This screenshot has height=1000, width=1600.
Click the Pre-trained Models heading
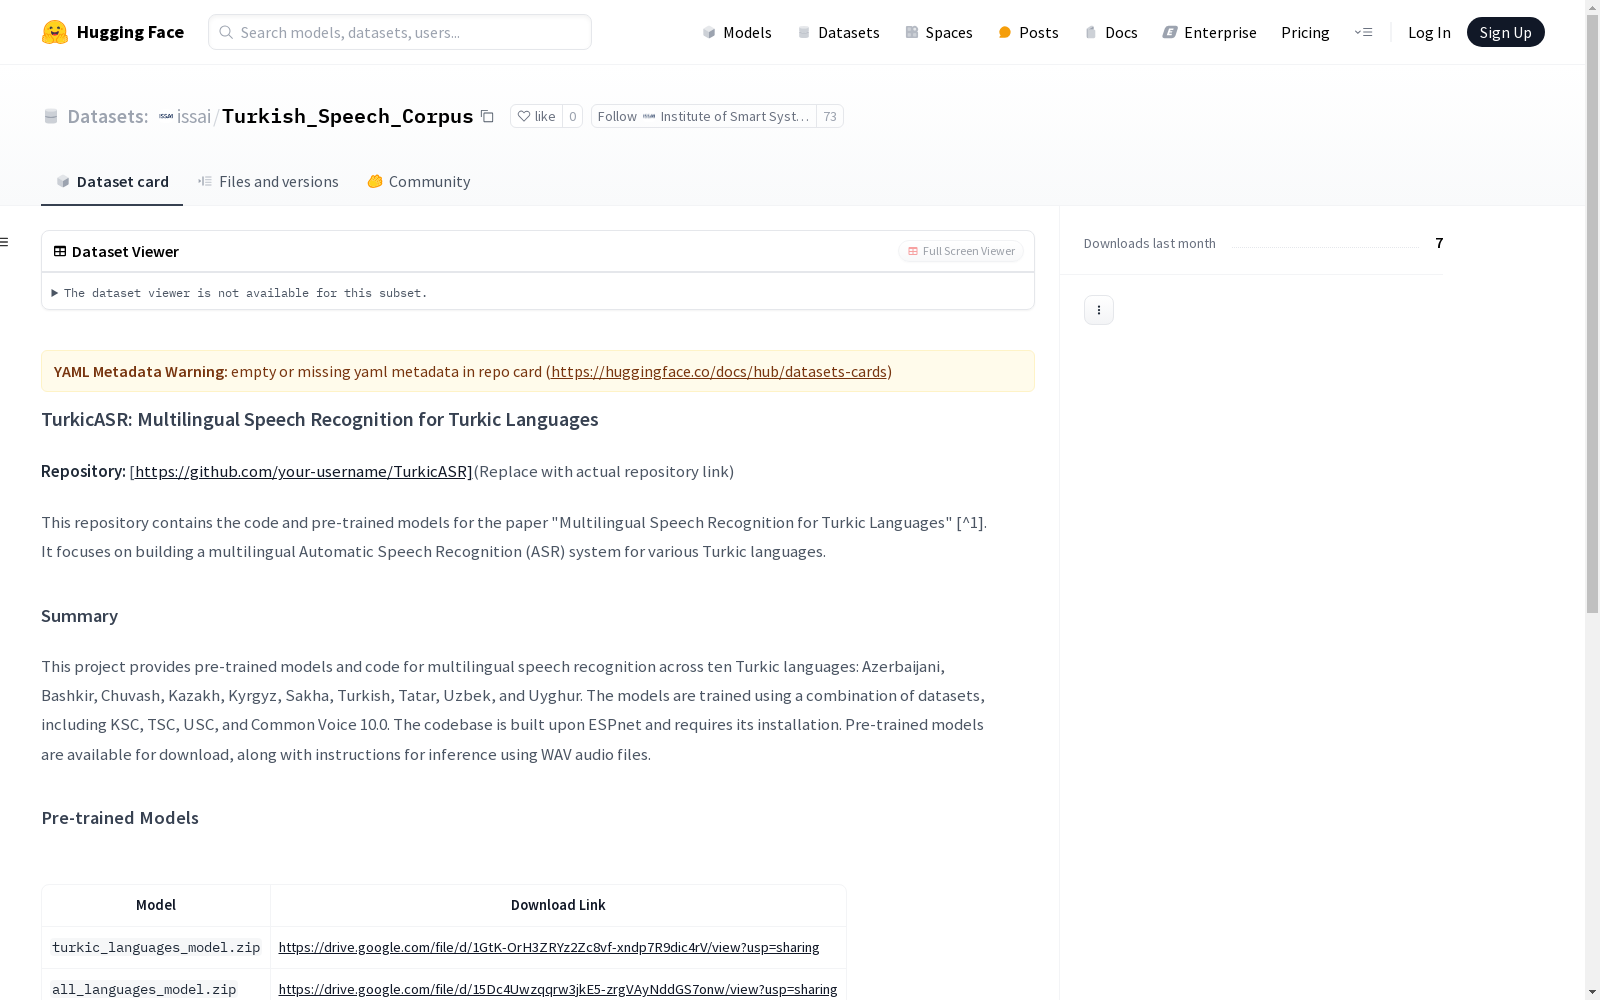coord(120,818)
